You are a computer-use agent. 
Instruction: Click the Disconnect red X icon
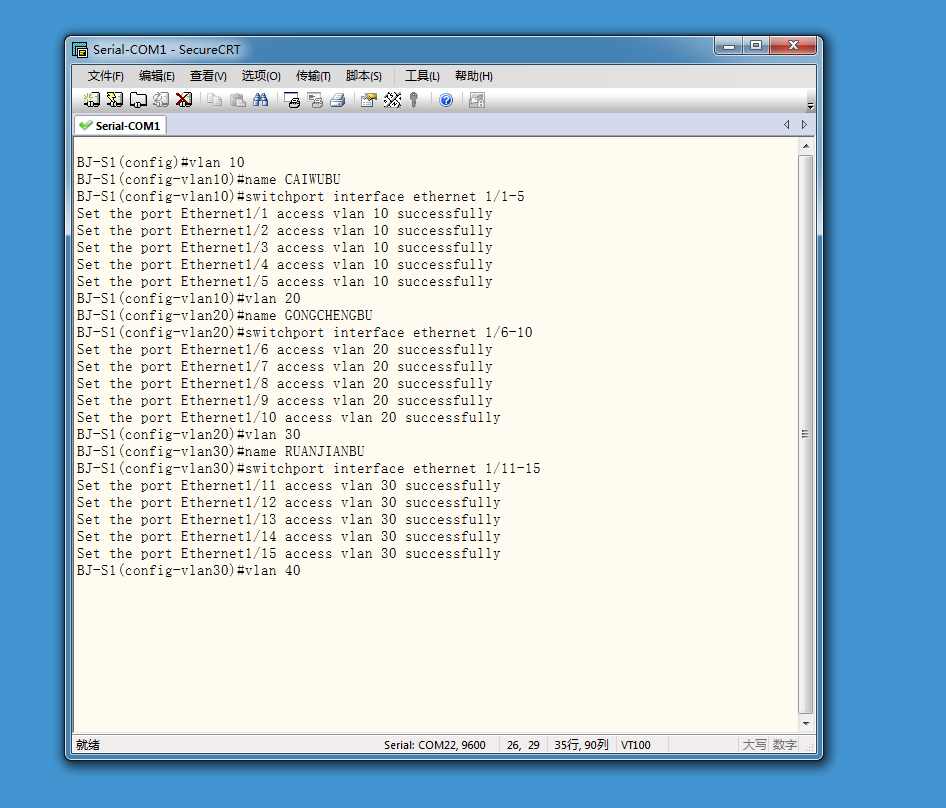pos(184,100)
